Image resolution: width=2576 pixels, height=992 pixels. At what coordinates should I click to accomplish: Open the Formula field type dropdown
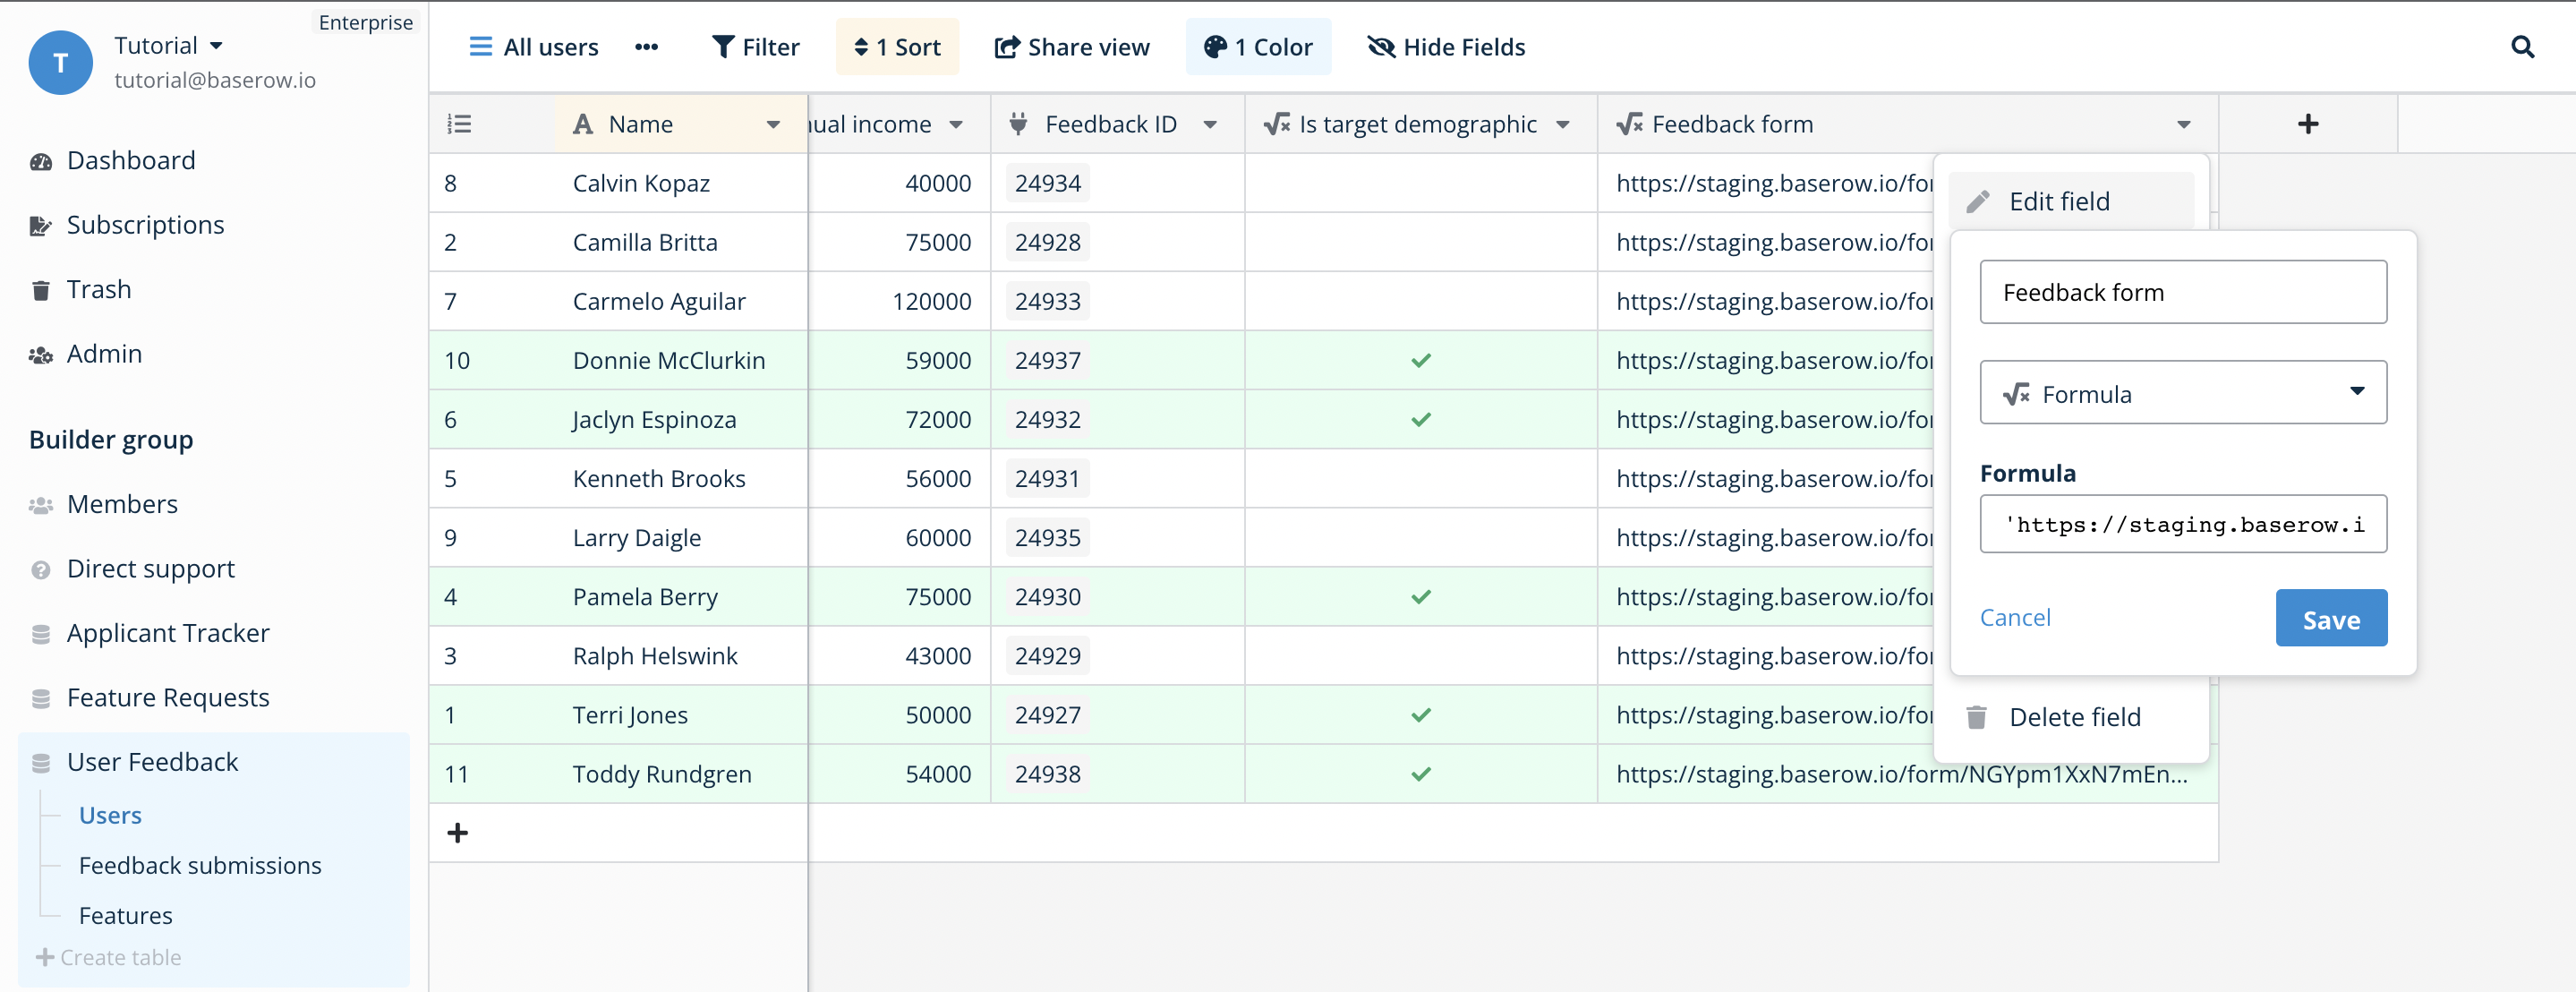coord(2358,392)
